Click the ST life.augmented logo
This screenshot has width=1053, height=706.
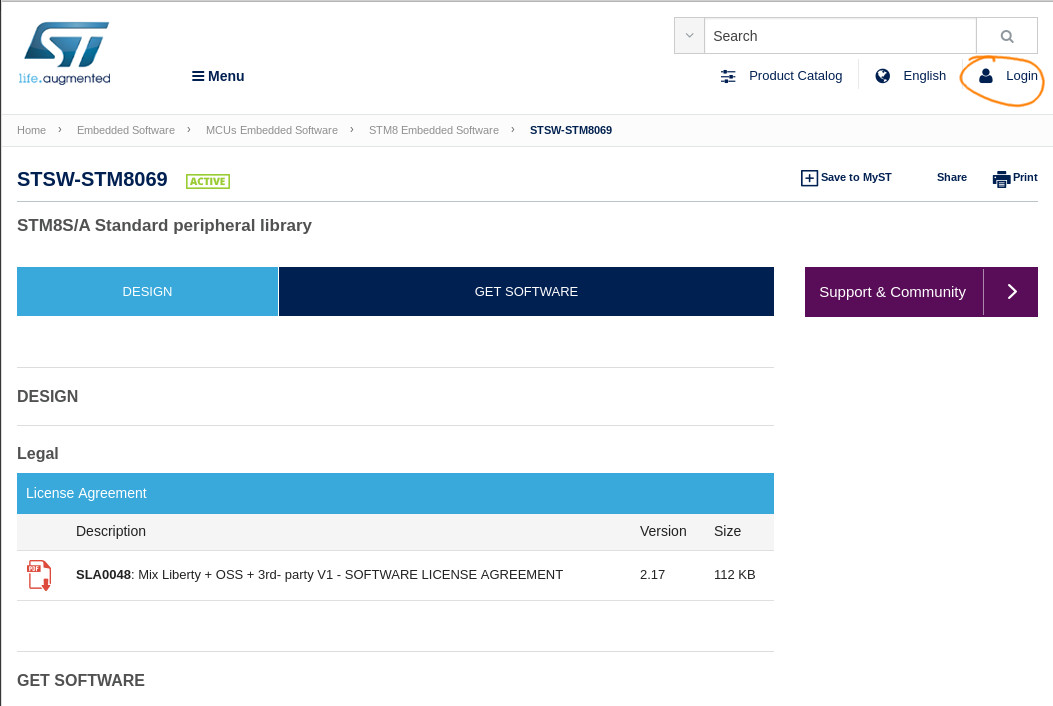pos(65,53)
